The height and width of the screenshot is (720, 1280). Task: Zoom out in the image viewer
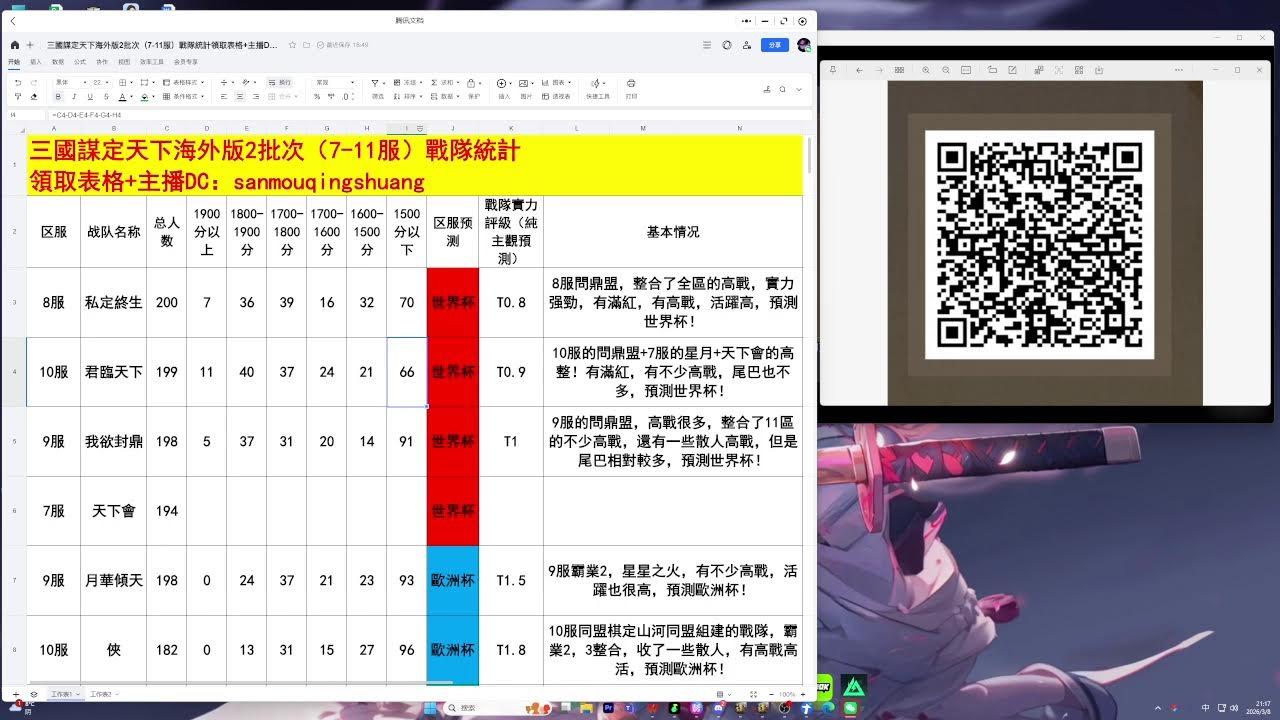pyautogui.click(x=946, y=70)
